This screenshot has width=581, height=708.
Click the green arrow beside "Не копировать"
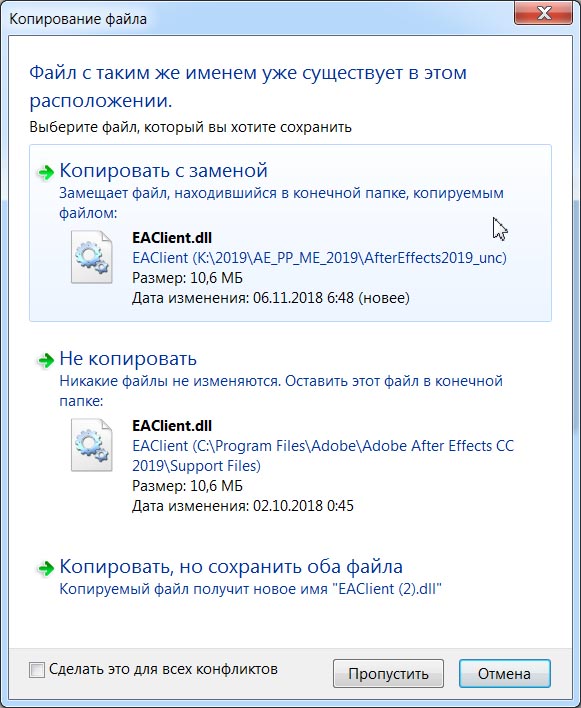[x=46, y=360]
